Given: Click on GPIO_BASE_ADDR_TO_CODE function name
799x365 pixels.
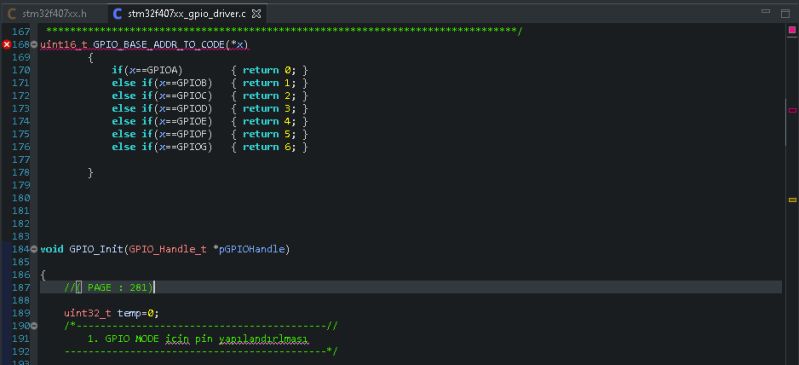Looking at the screenshot, I should [x=158, y=45].
